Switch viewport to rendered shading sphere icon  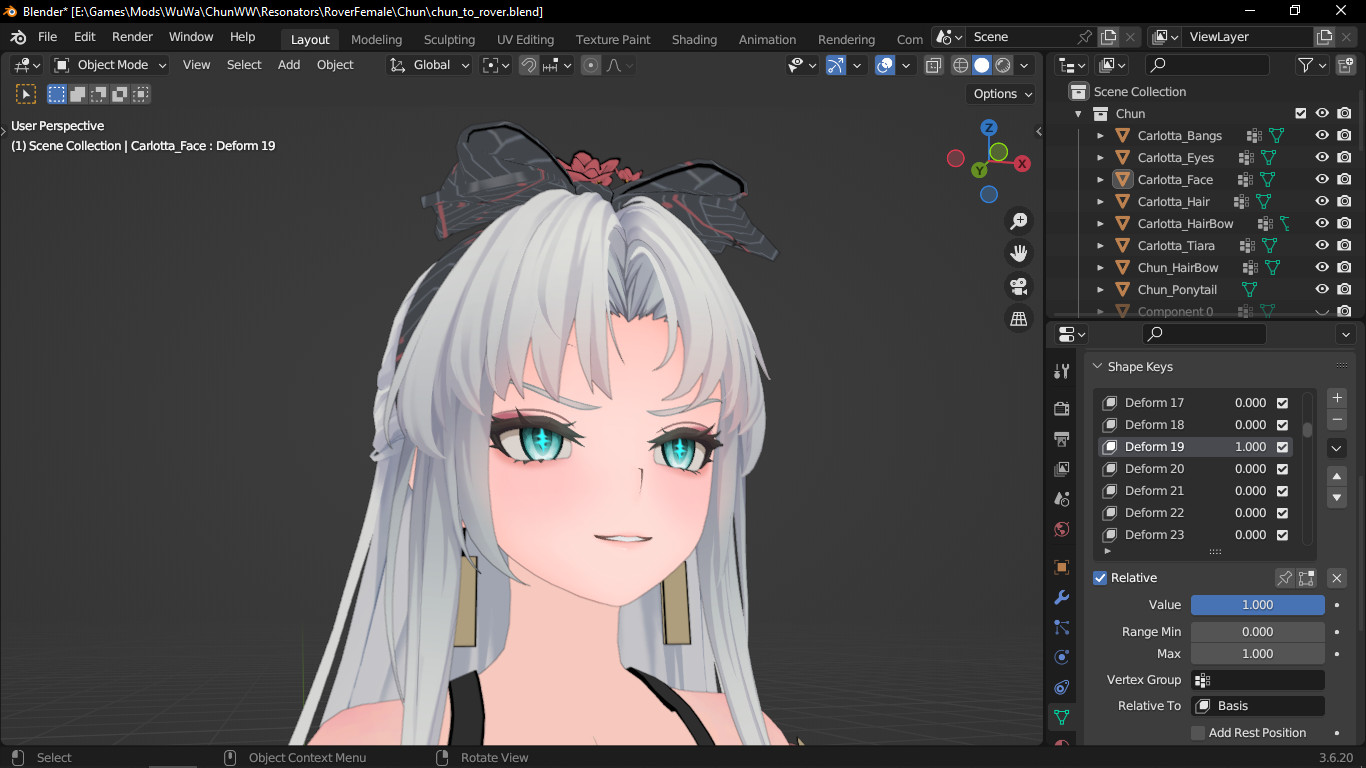[x=1002, y=64]
